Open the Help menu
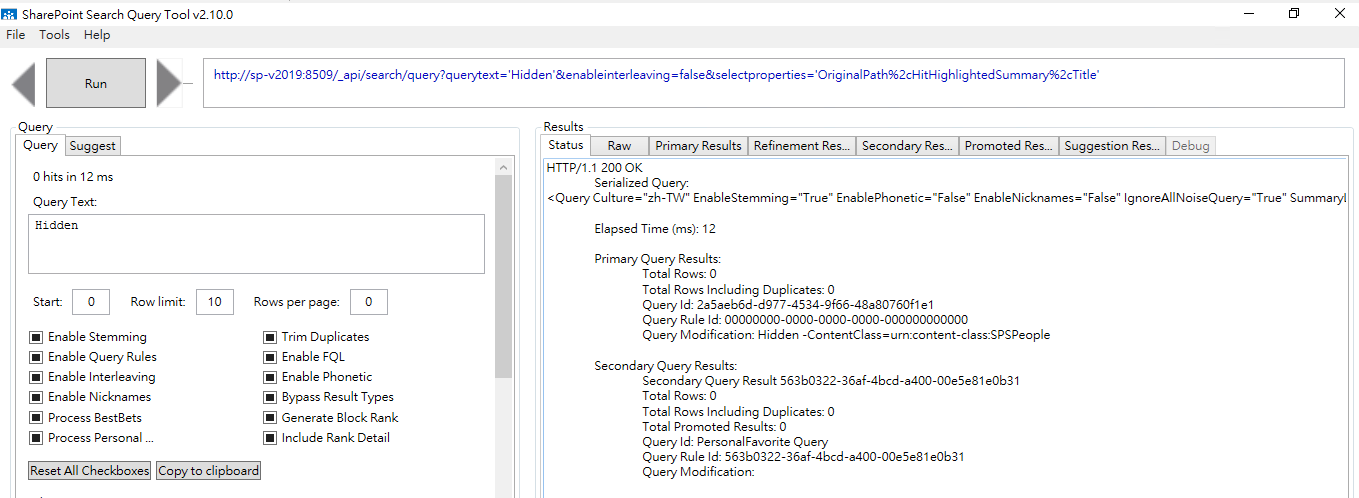 point(97,35)
